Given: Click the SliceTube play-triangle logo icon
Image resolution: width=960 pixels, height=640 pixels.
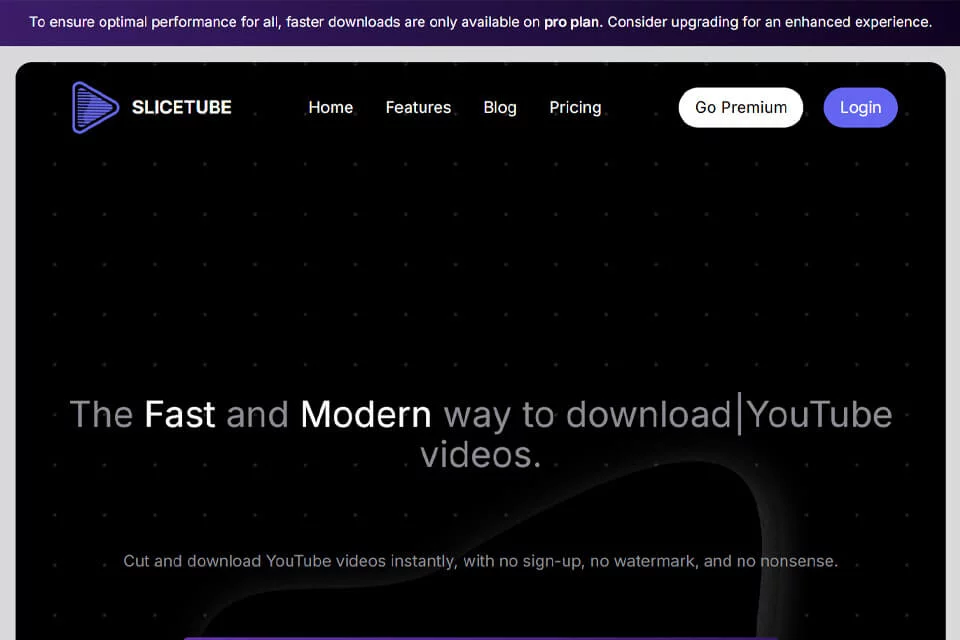Looking at the screenshot, I should pos(95,107).
